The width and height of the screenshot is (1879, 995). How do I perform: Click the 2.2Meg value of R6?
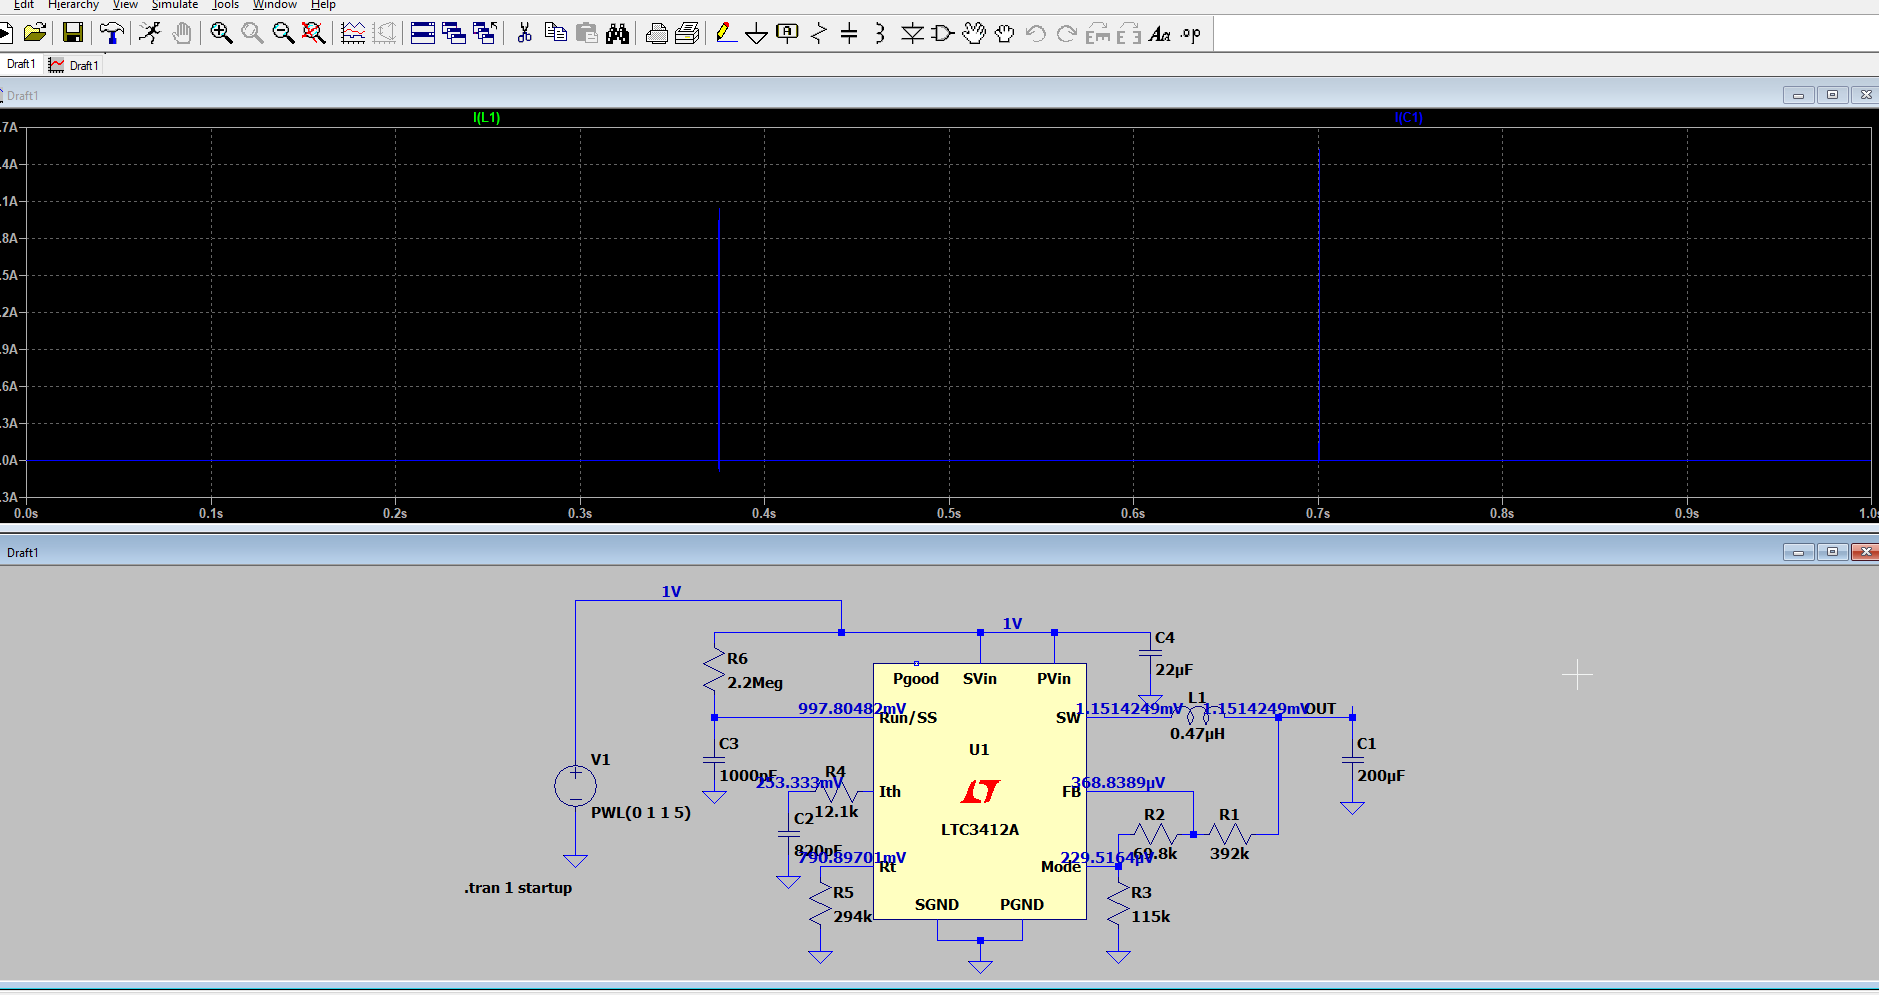755,683
